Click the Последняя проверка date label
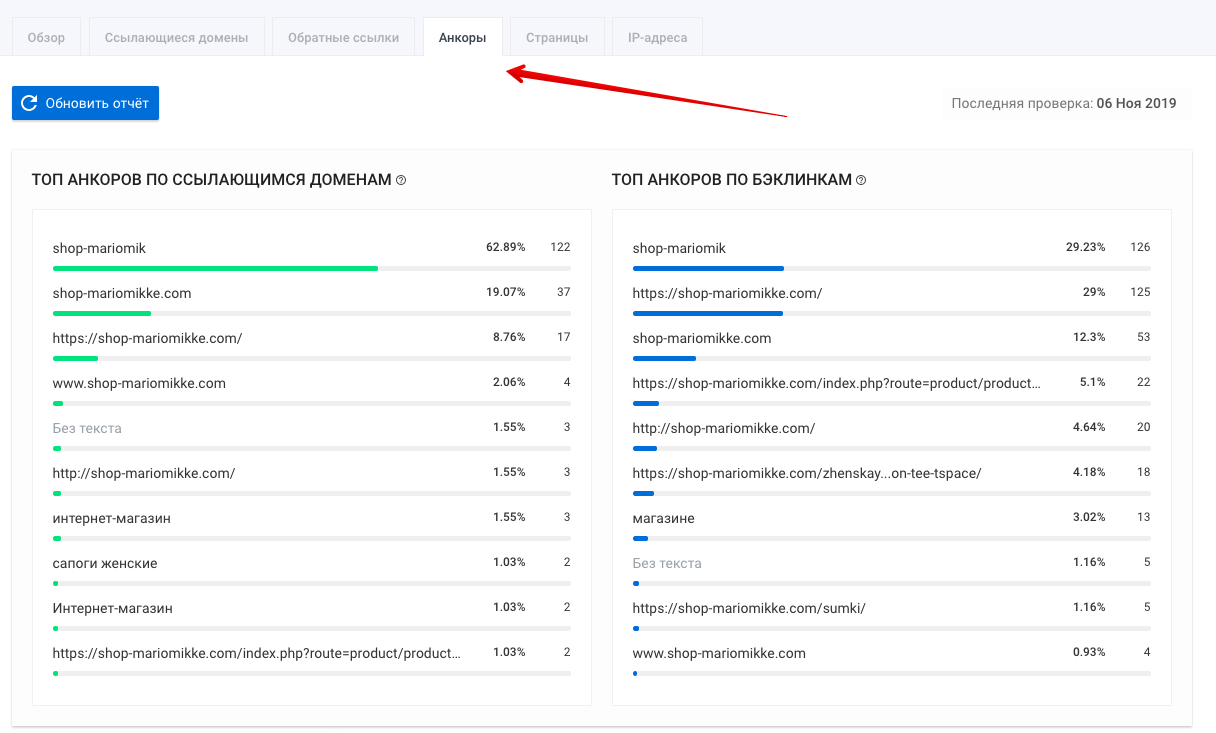Image resolution: width=1216 pixels, height=733 pixels. pos(1064,103)
